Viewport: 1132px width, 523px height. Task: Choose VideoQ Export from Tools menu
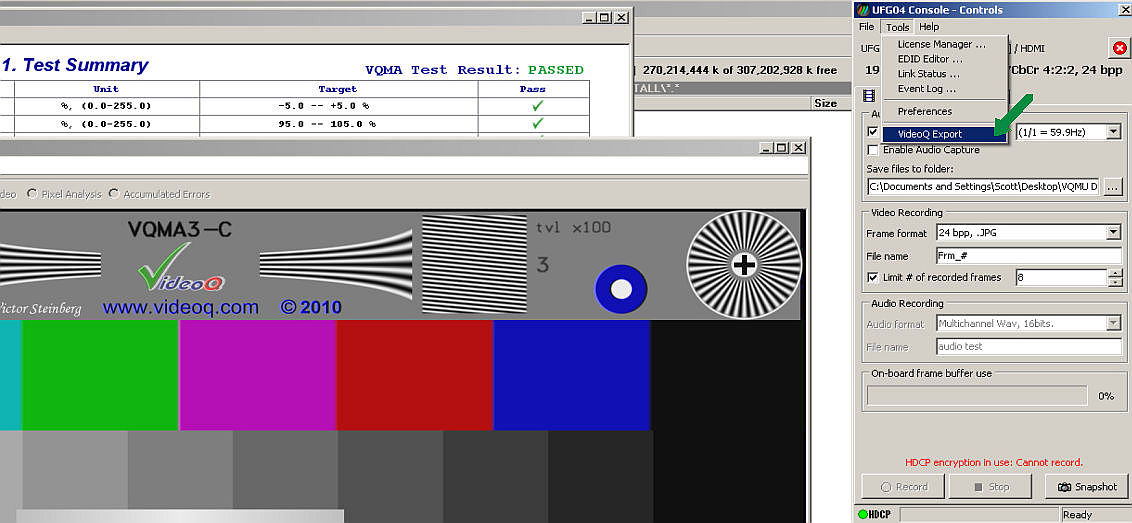(929, 134)
